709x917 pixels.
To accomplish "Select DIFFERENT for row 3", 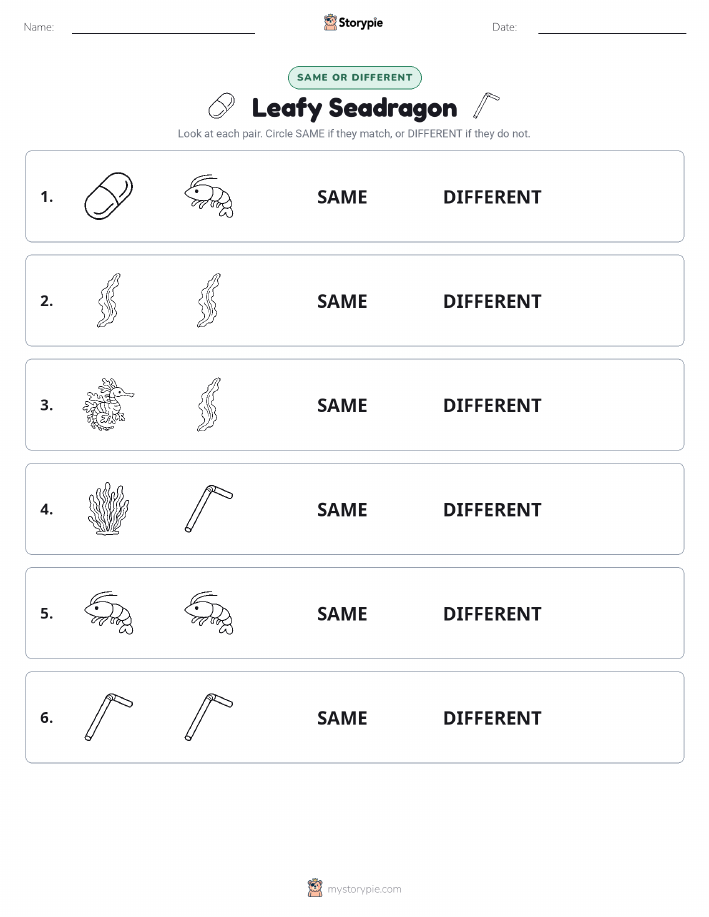I will (492, 405).
